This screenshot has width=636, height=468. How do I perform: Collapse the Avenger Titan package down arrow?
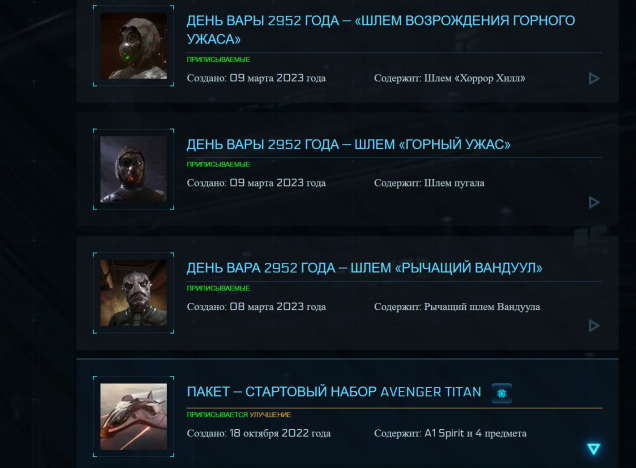pos(594,449)
